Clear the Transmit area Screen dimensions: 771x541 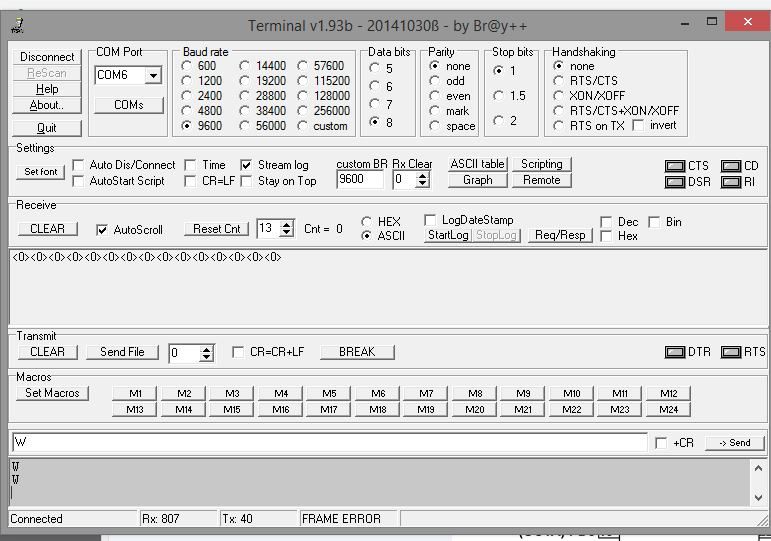click(x=47, y=352)
